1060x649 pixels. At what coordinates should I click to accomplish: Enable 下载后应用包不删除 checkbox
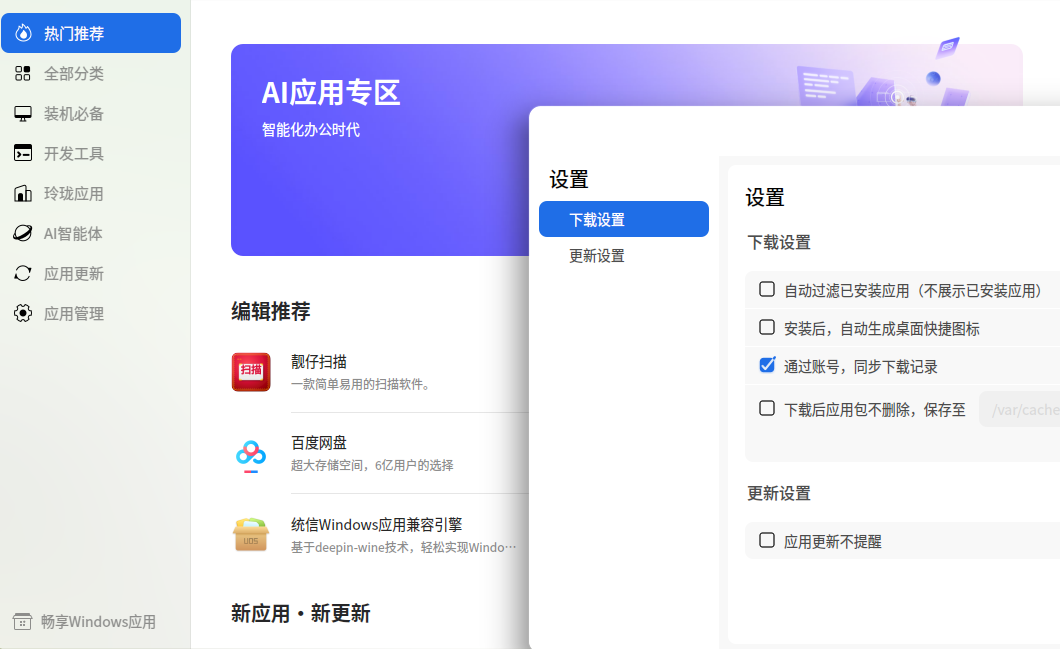767,408
